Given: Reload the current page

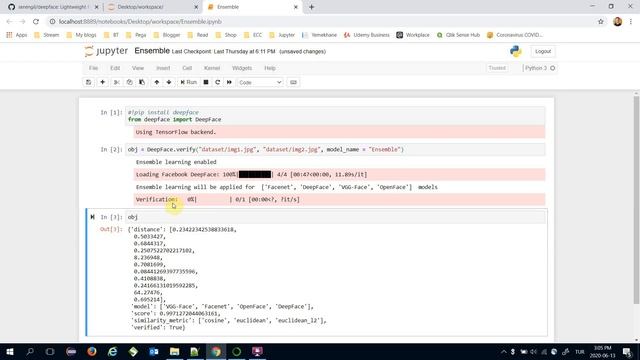Looking at the screenshot, I should point(36,22).
